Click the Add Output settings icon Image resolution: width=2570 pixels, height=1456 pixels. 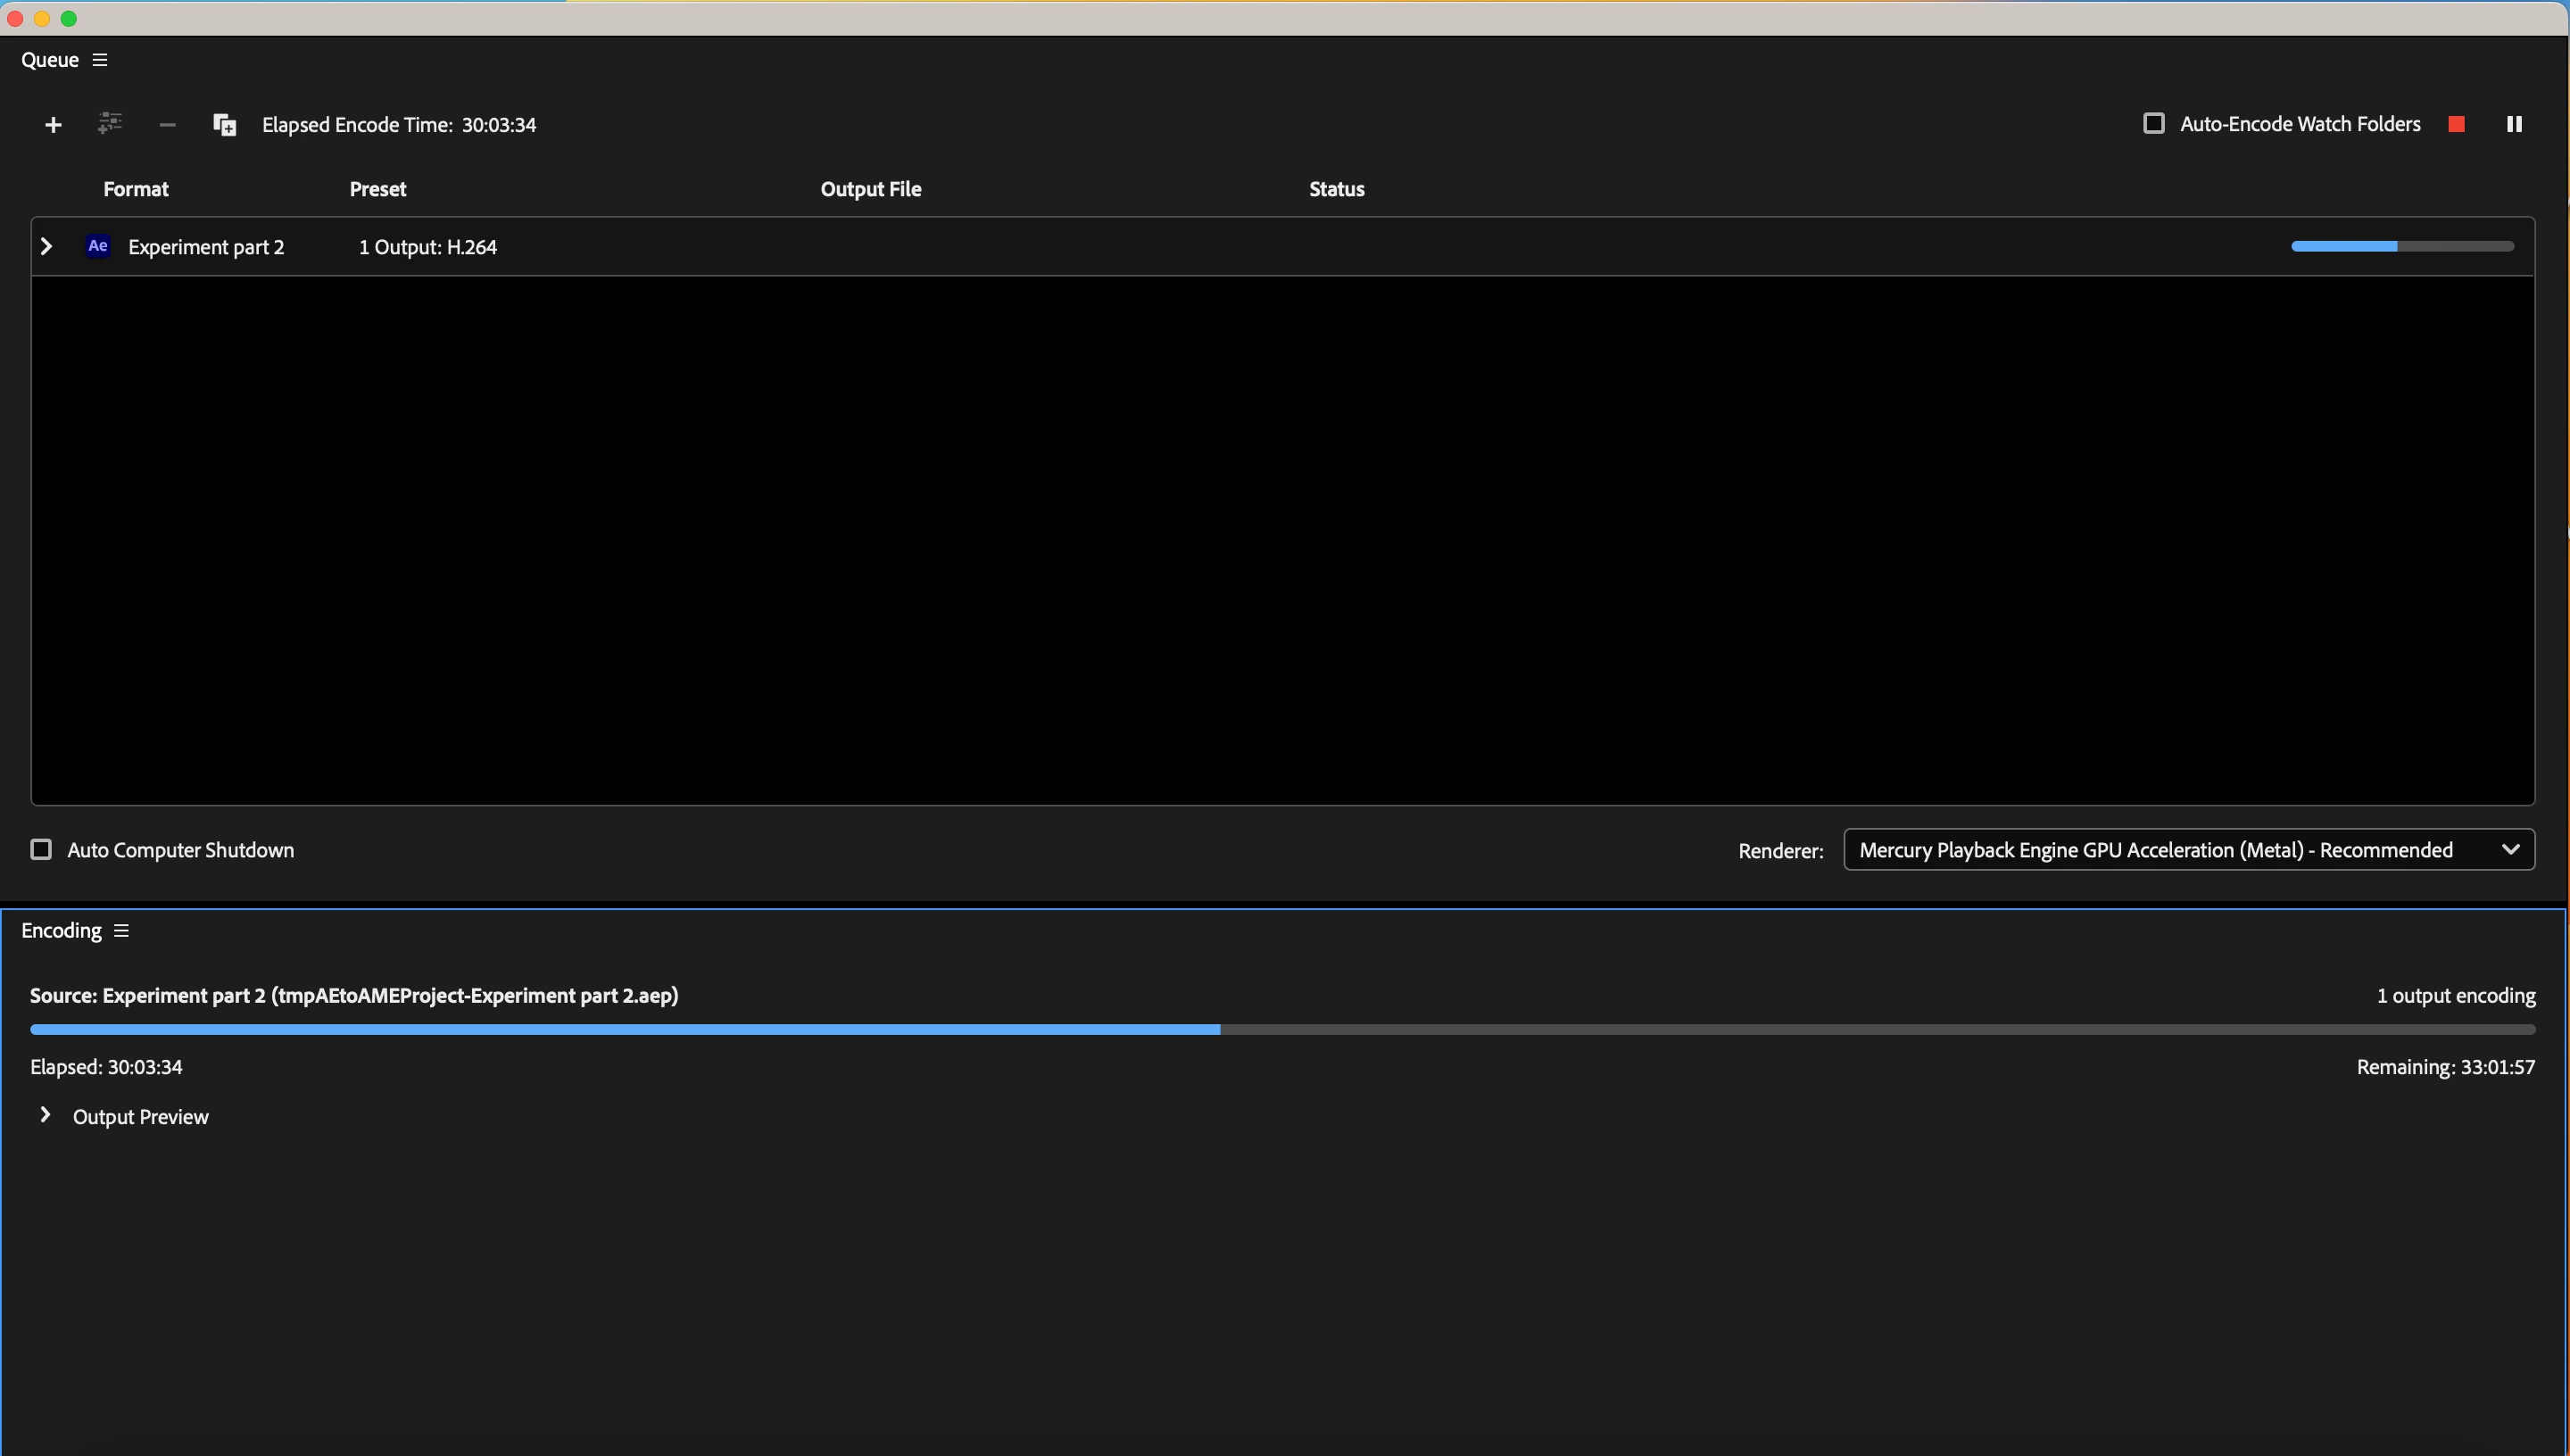click(110, 124)
